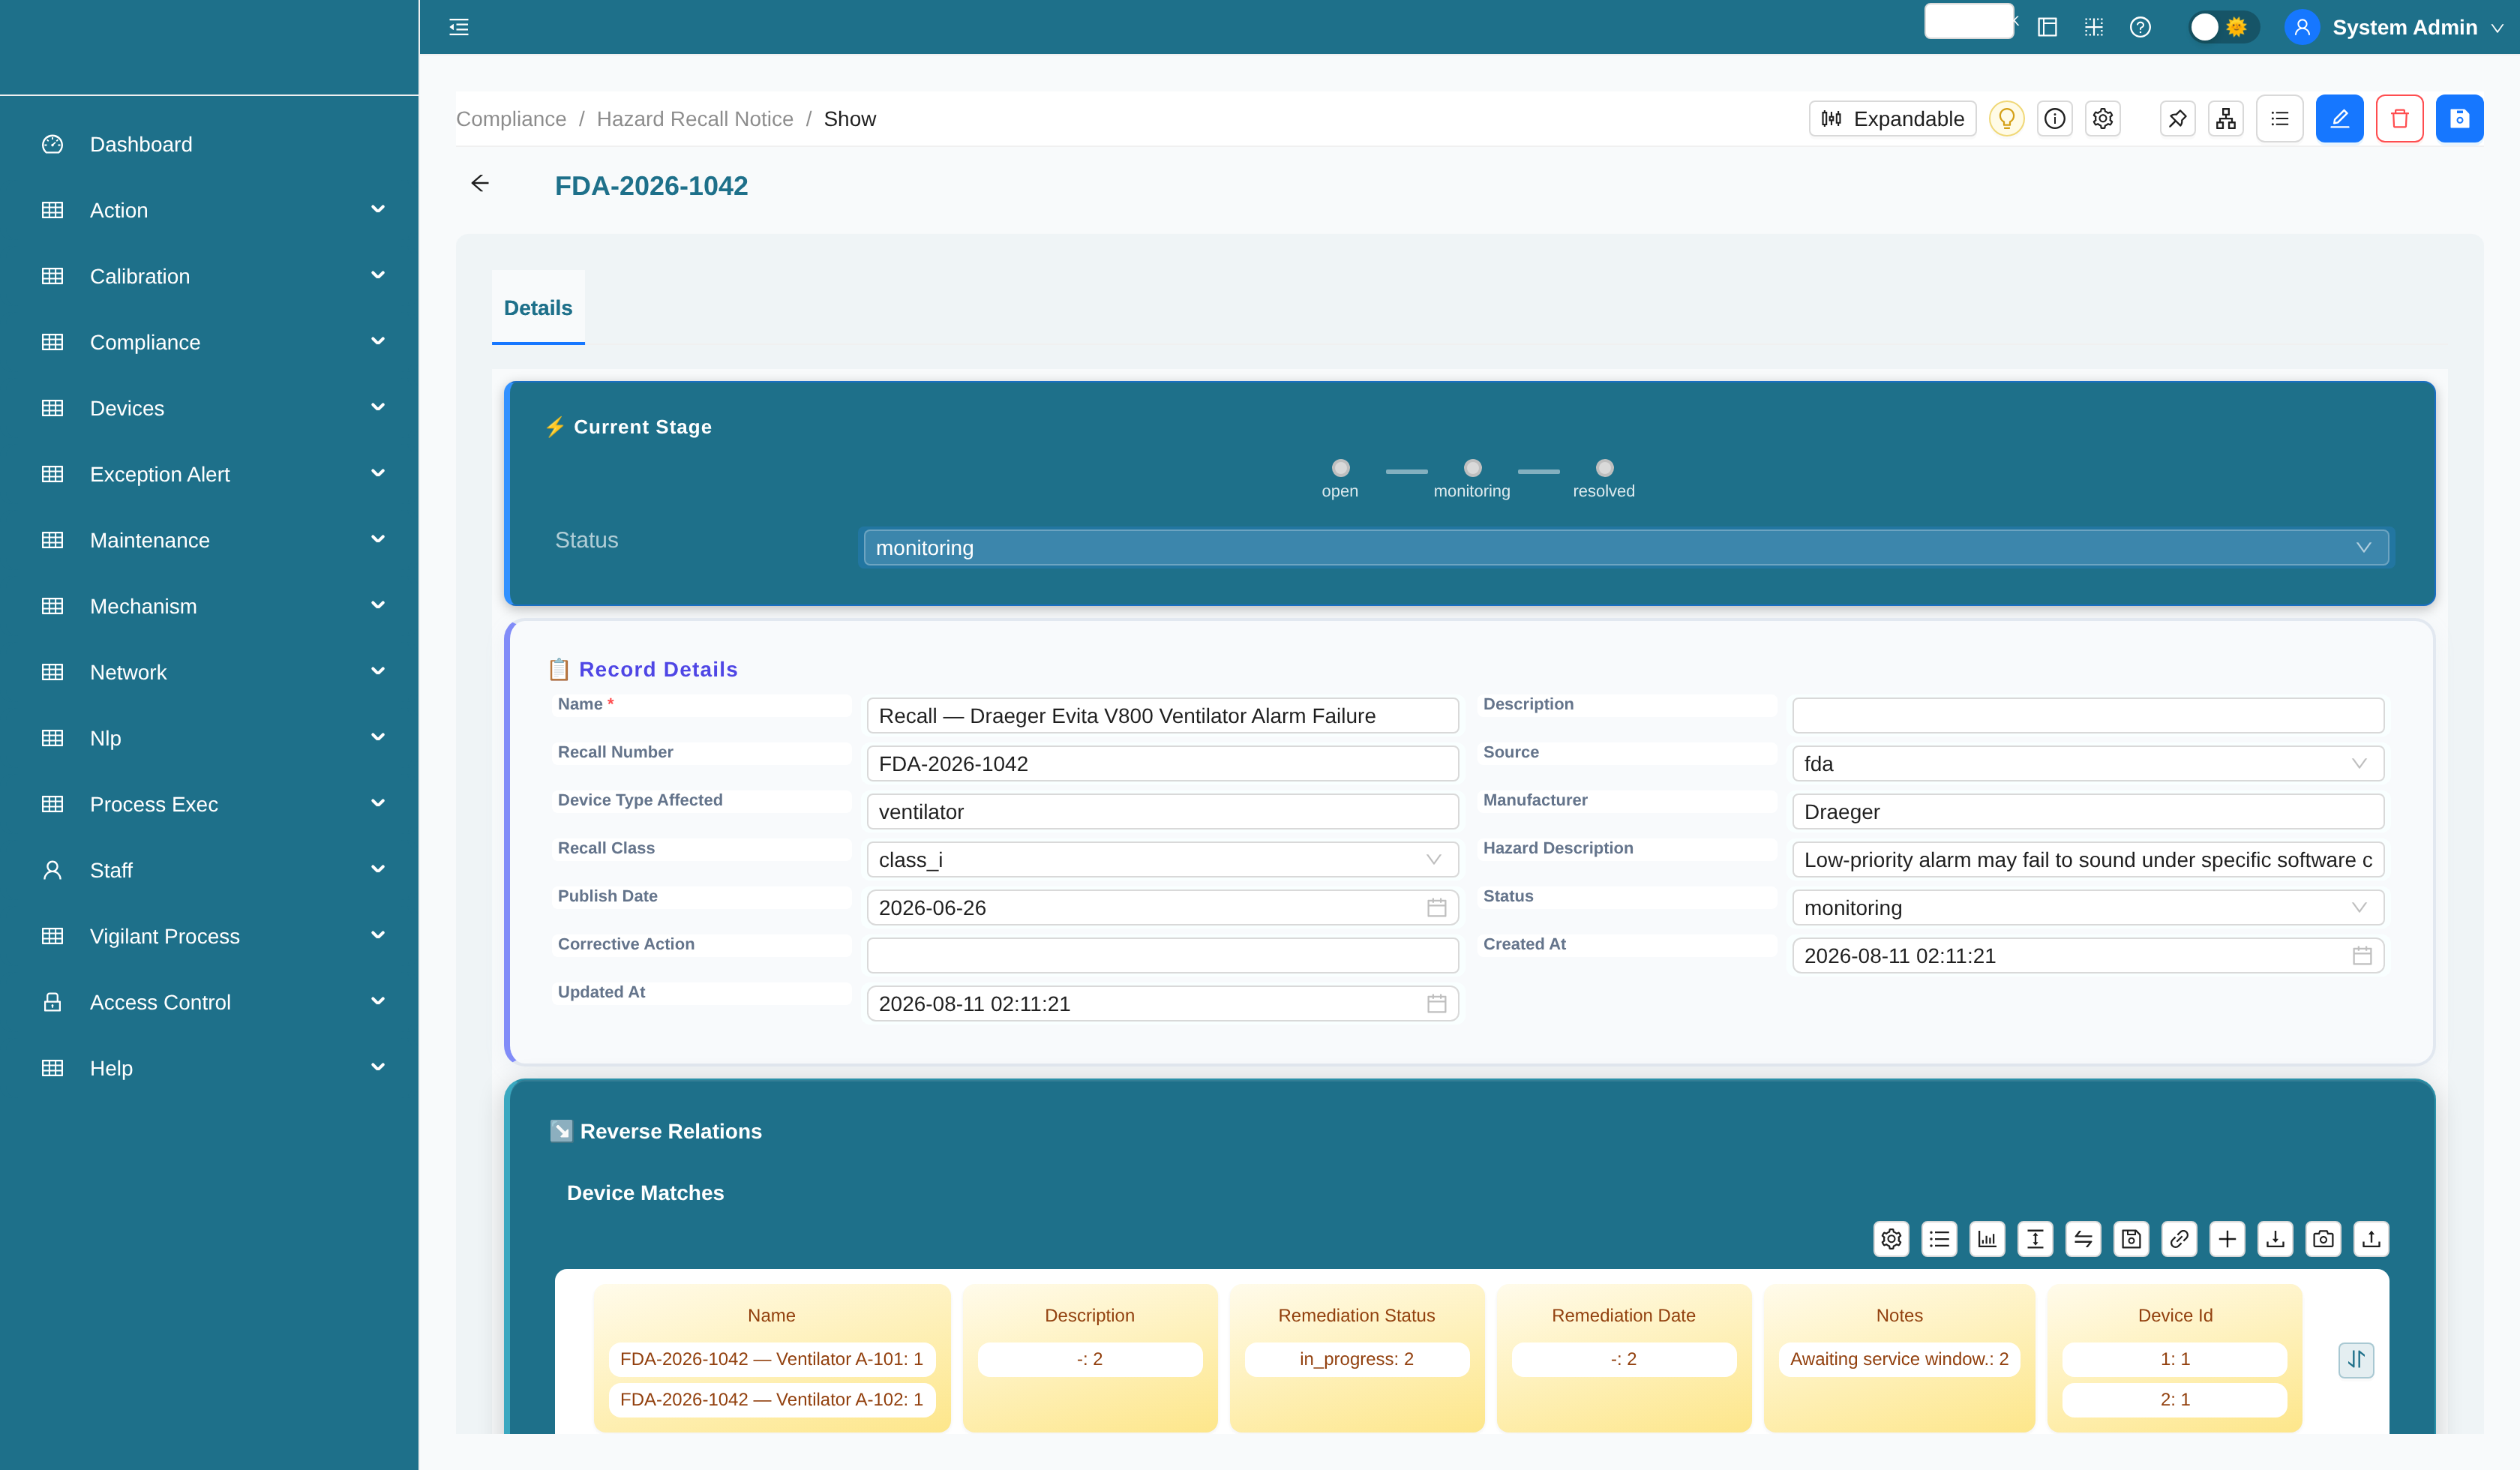The image size is (2520, 1470).
Task: Click the Corrective Action field
Action: point(1162,956)
